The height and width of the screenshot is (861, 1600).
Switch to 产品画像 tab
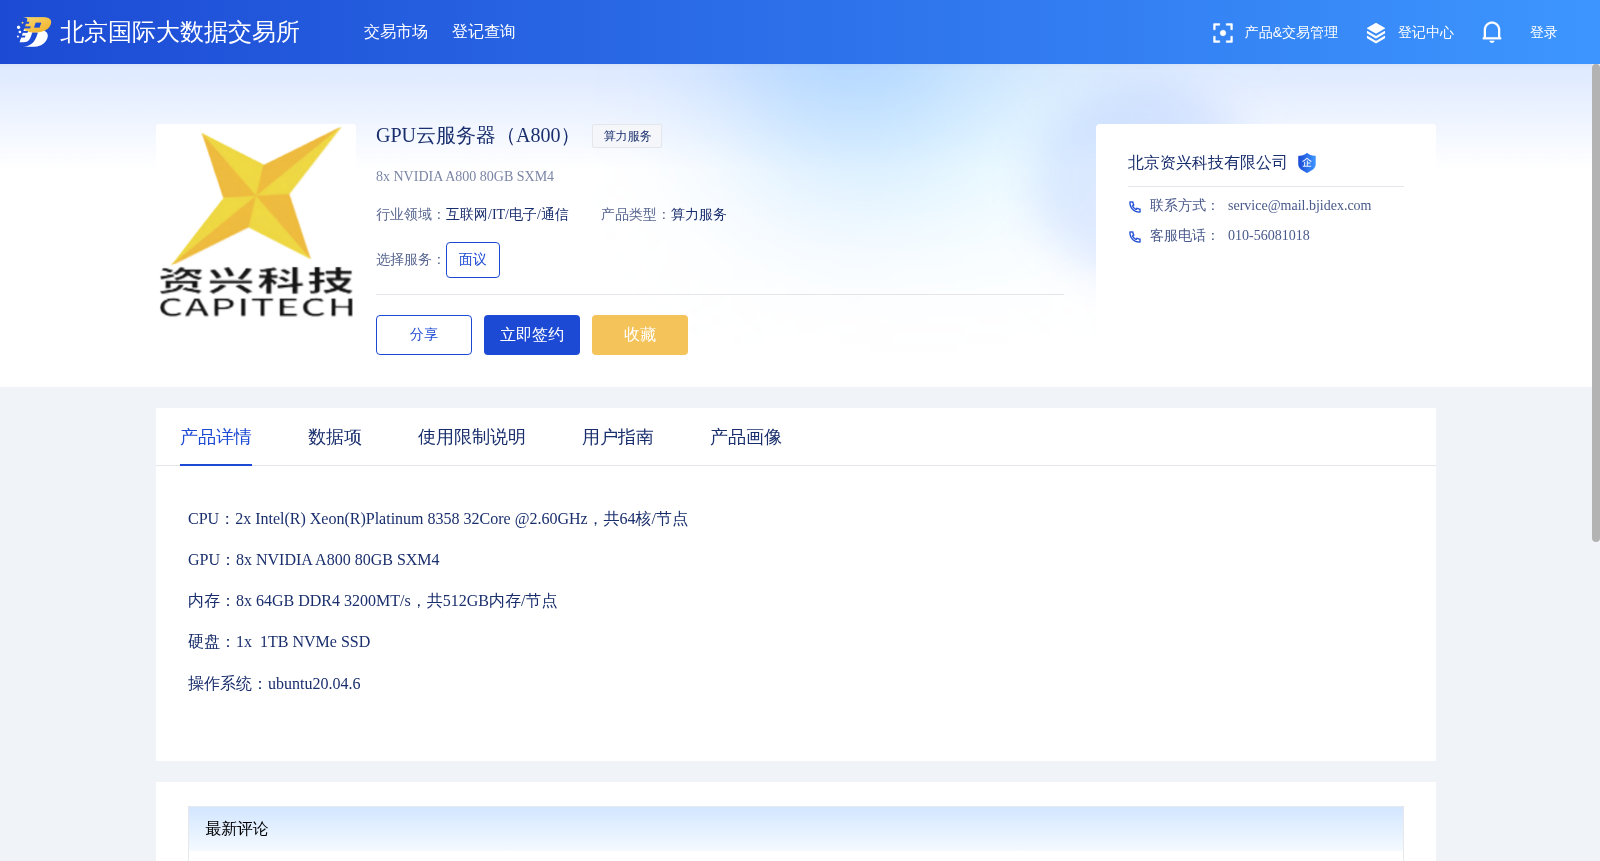pyautogui.click(x=746, y=437)
